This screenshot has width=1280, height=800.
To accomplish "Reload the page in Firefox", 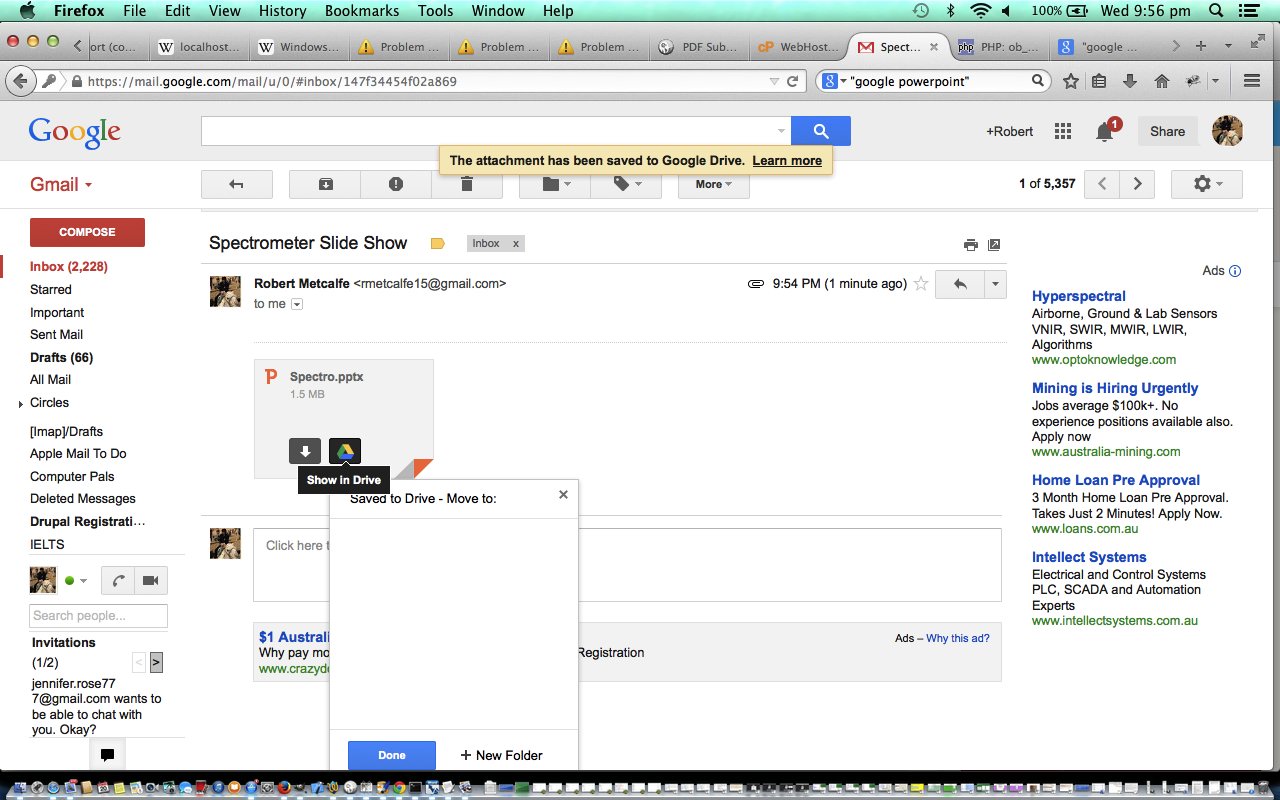I will point(793,81).
